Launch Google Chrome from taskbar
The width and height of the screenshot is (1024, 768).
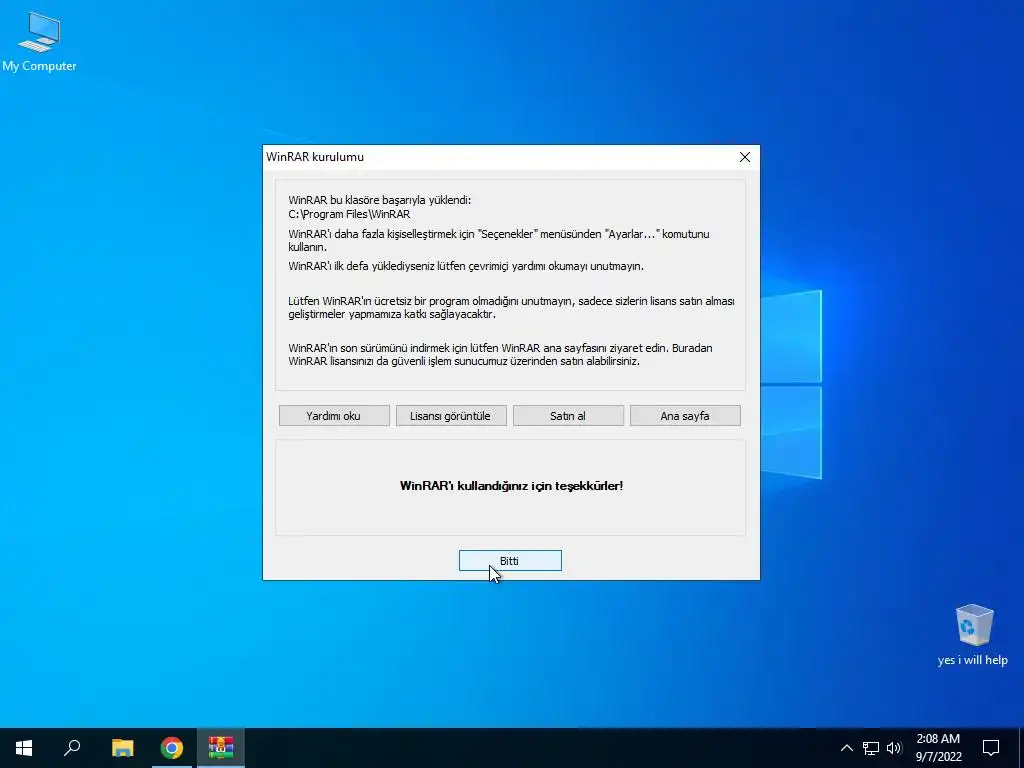pyautogui.click(x=172, y=748)
